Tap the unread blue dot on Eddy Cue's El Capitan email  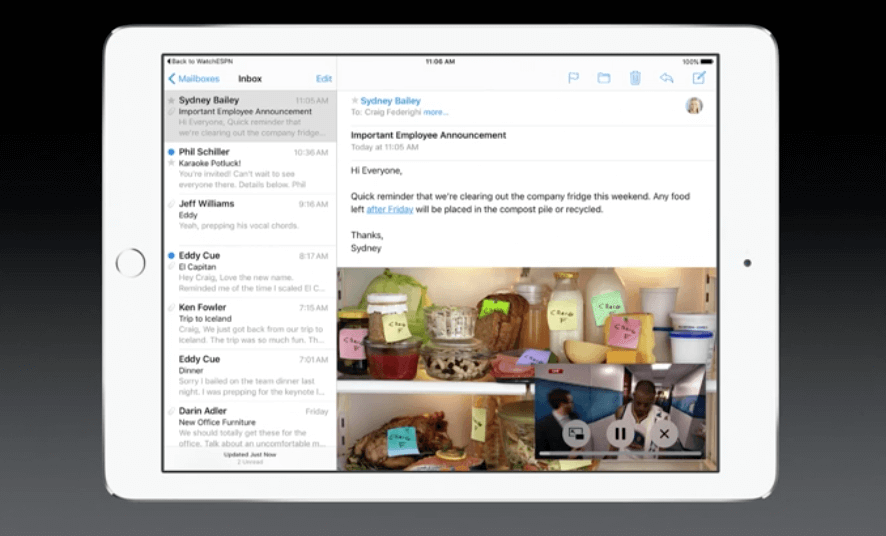coord(171,255)
